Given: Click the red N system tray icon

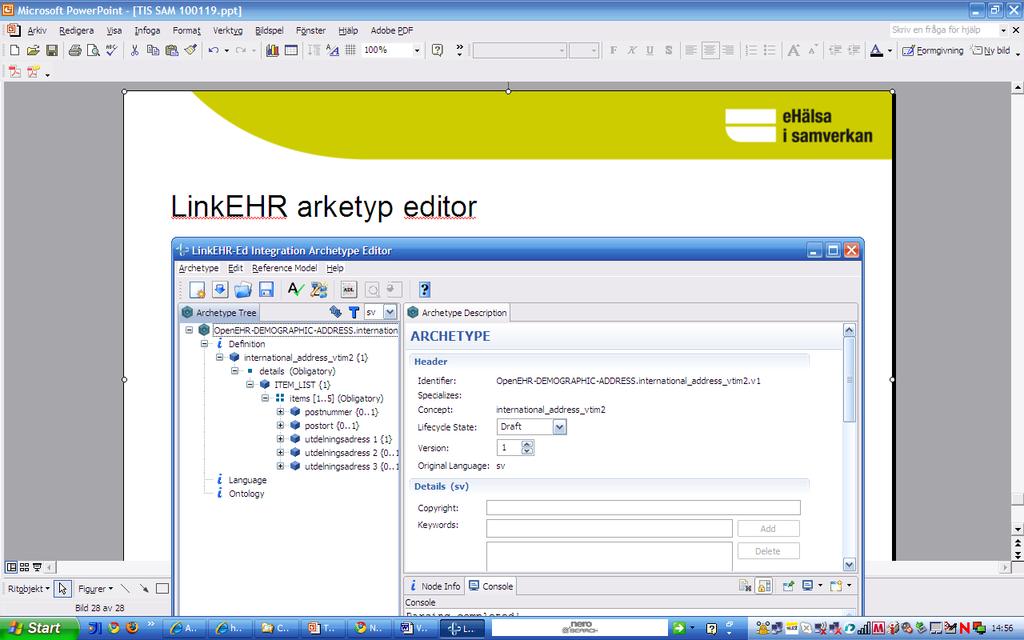Looking at the screenshot, I should pos(965,628).
